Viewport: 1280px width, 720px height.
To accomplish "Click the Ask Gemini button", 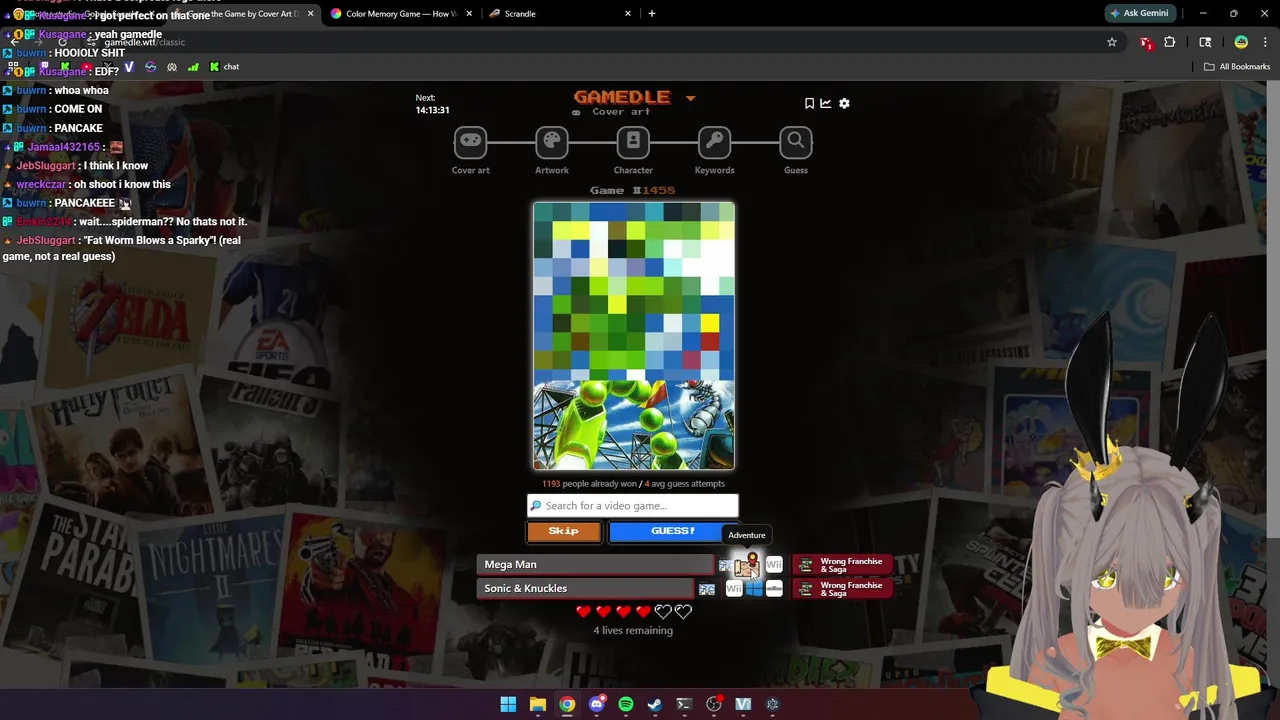I will [x=1139, y=13].
